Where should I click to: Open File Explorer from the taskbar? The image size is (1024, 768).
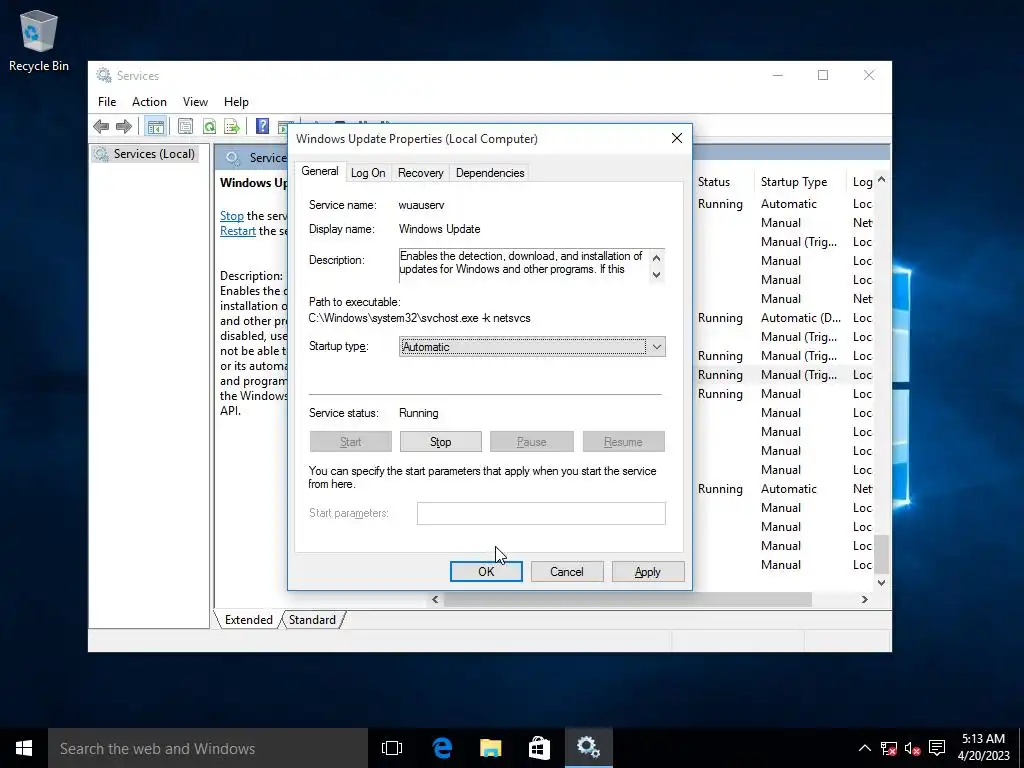490,748
